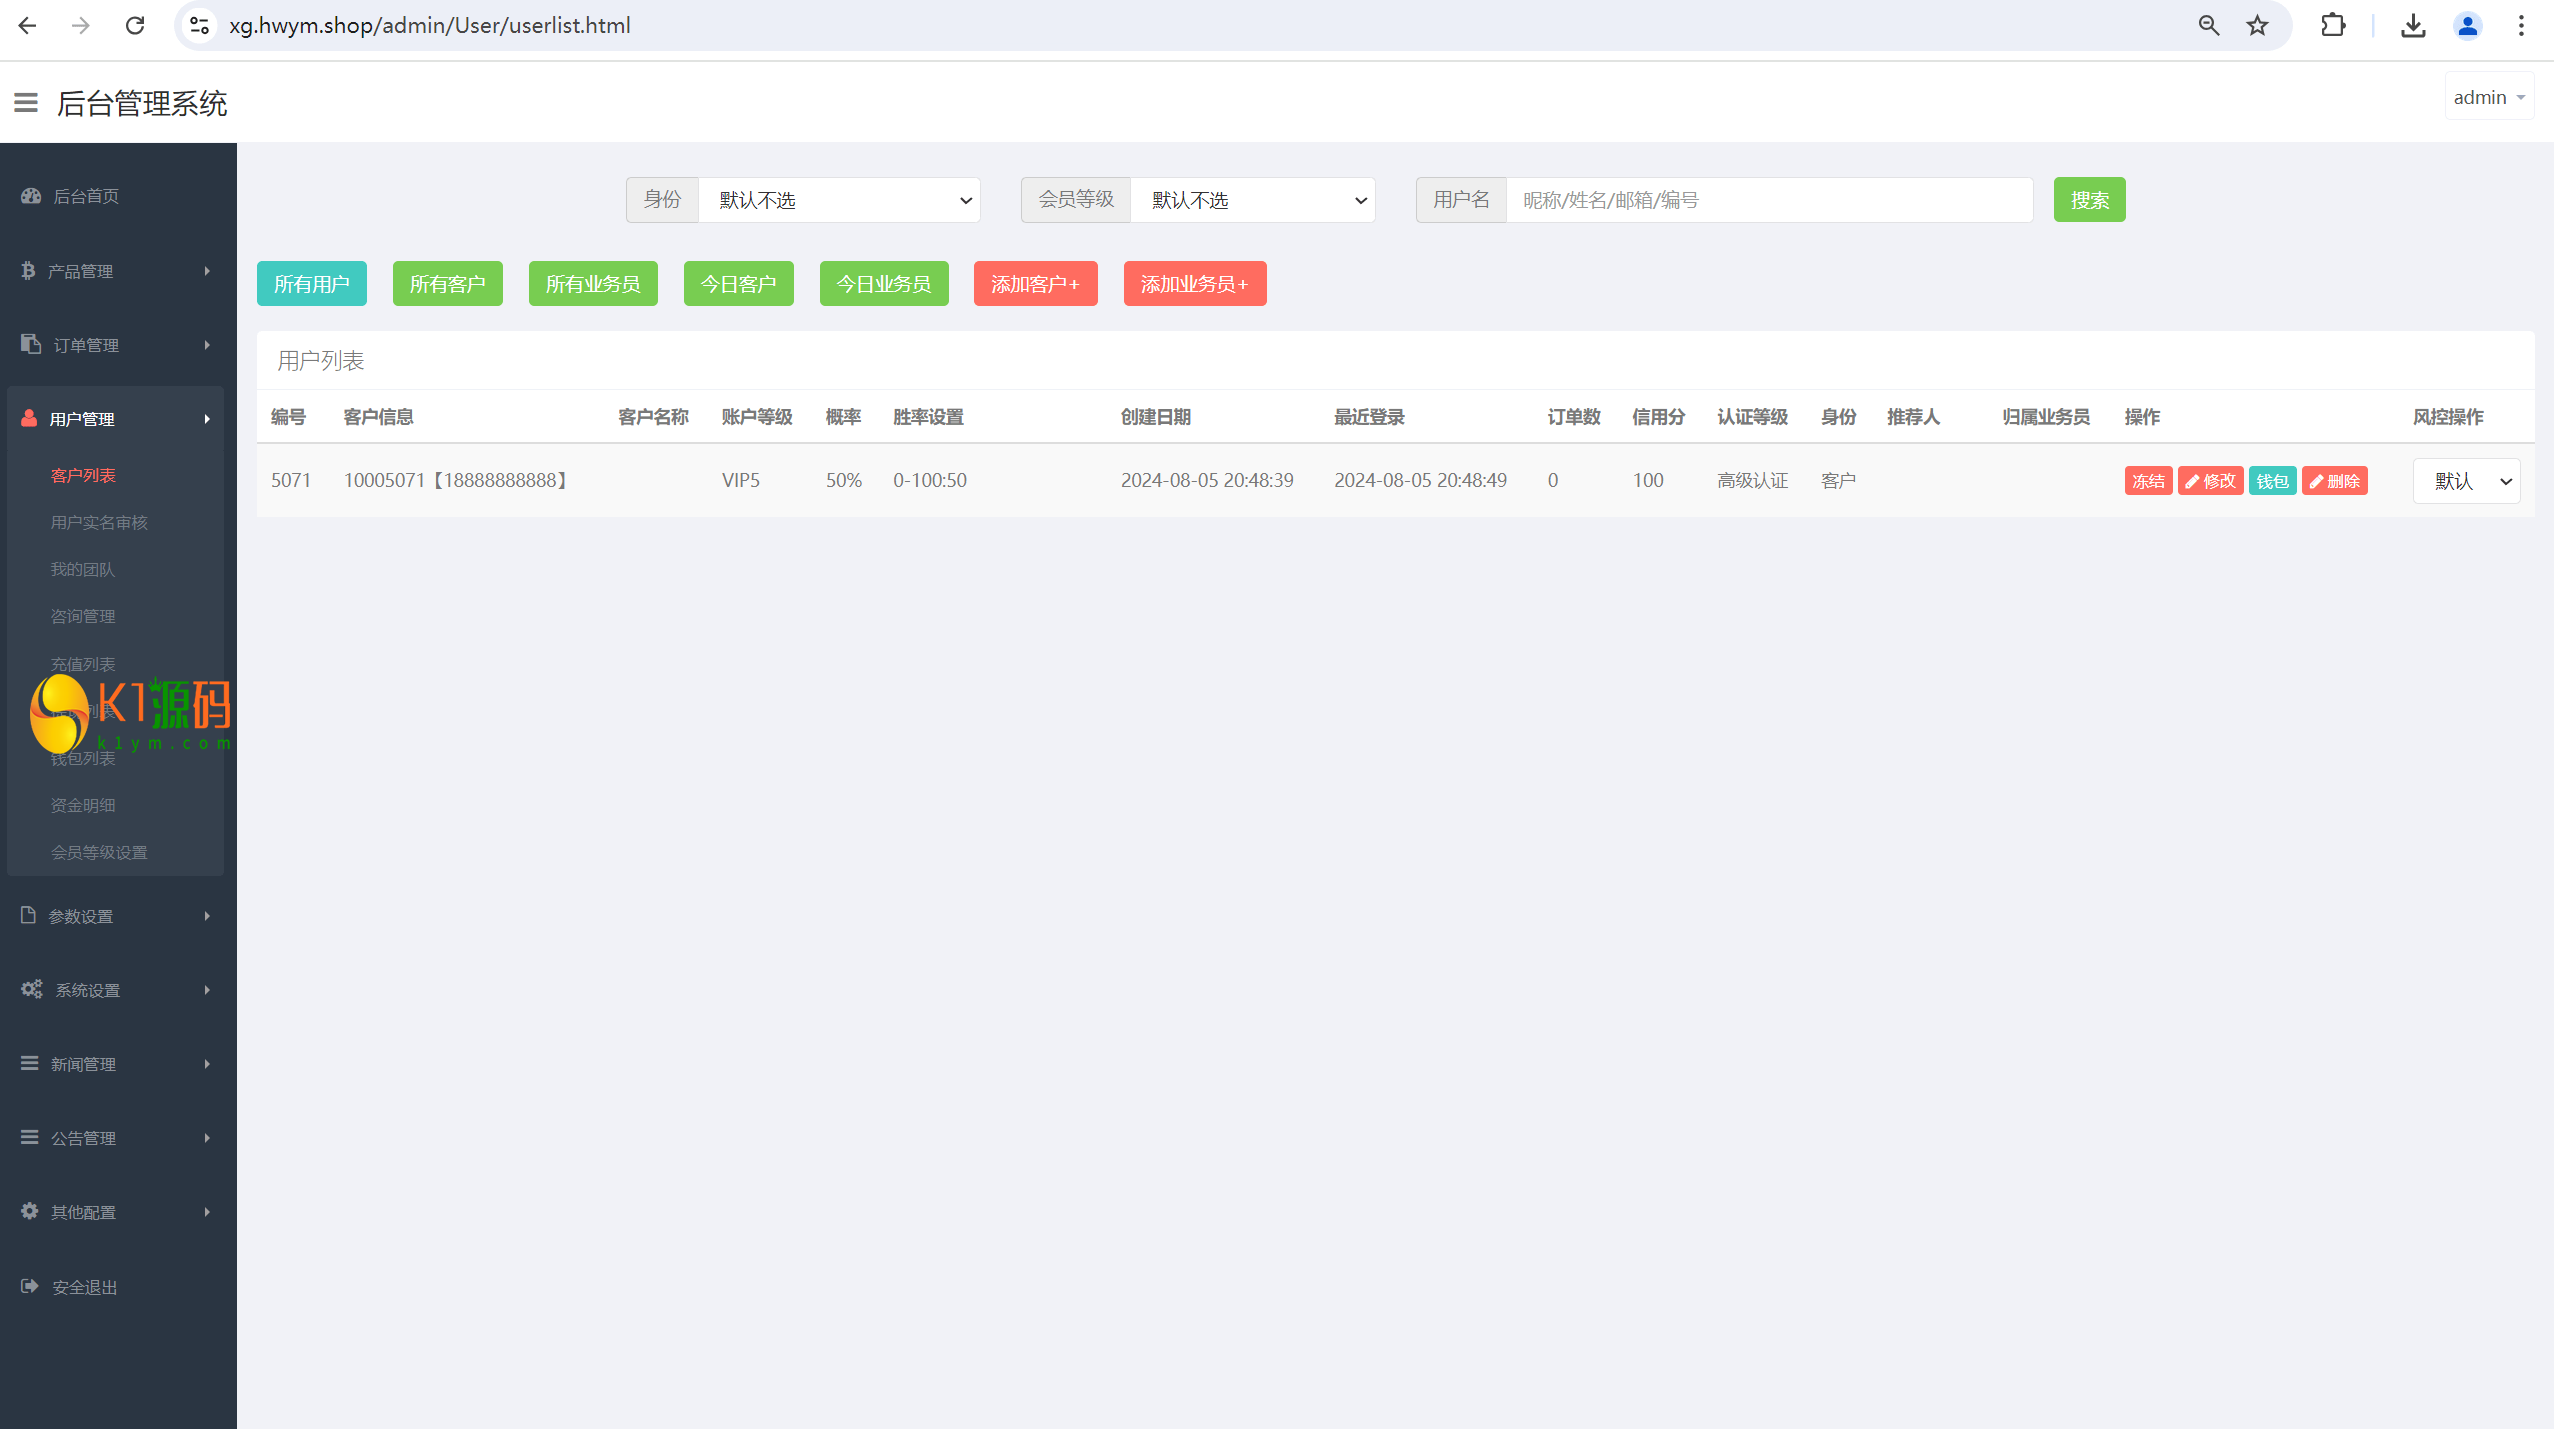Click the 钱包 (wallet) icon for user 10005071
The width and height of the screenshot is (2554, 1429).
point(2270,480)
